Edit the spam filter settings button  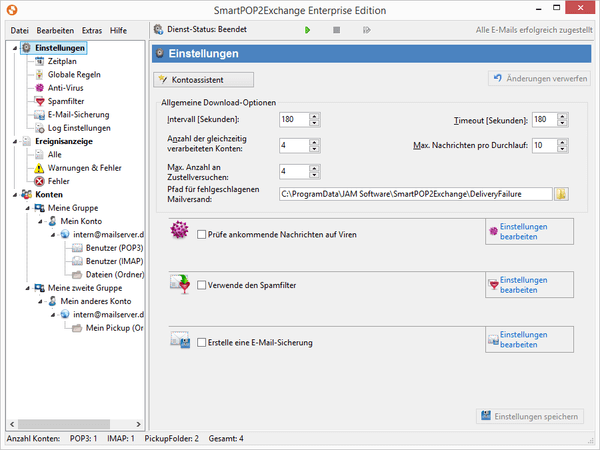point(529,285)
